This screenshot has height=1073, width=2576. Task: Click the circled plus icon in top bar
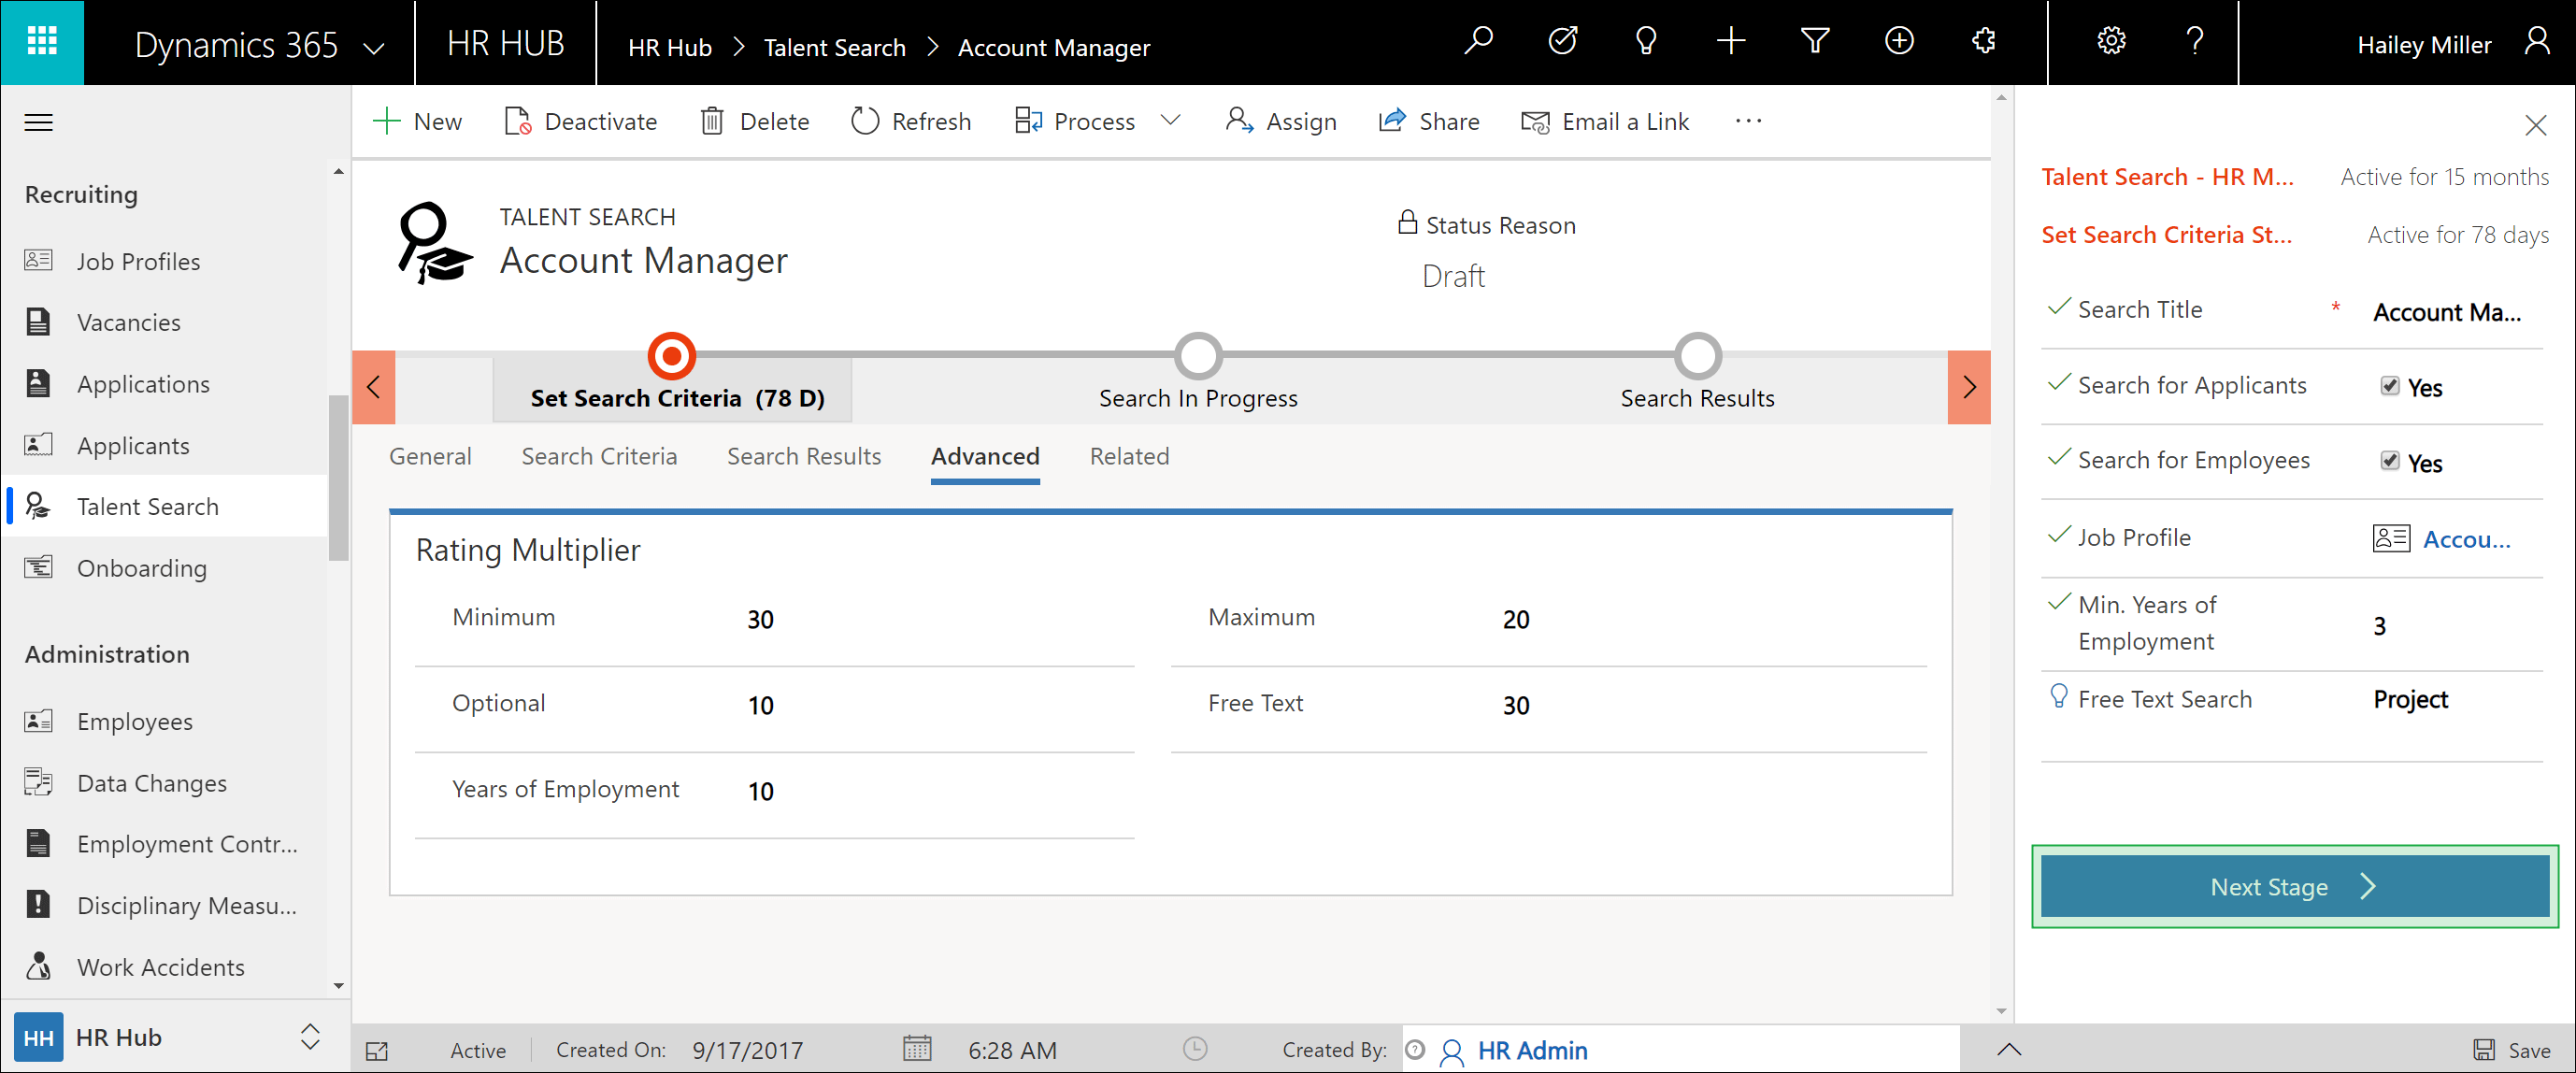1899,42
